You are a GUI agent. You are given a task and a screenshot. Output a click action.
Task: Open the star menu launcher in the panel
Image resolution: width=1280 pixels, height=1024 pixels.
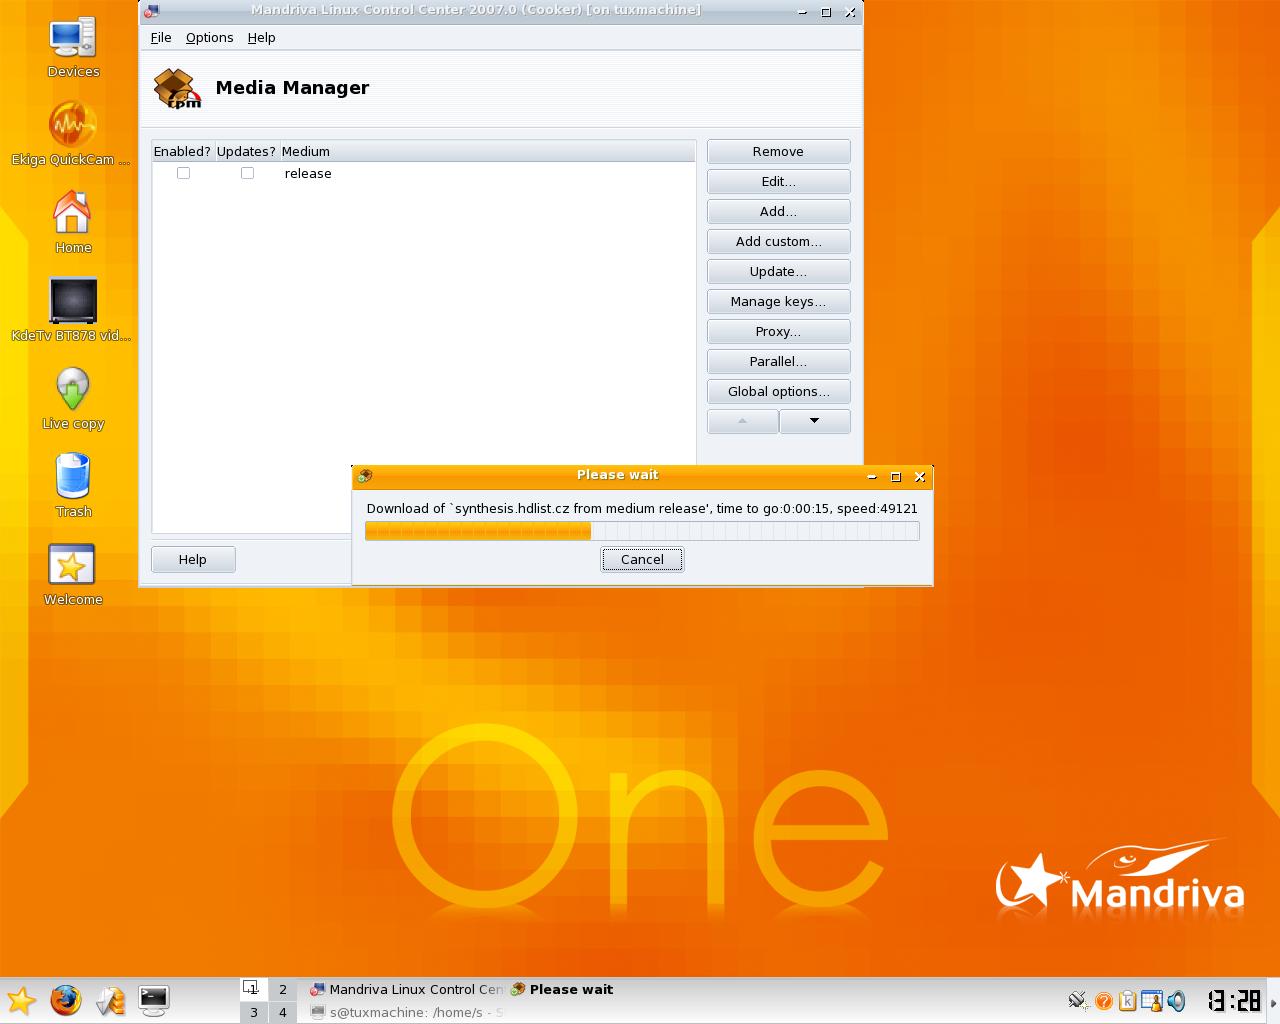click(x=21, y=1000)
